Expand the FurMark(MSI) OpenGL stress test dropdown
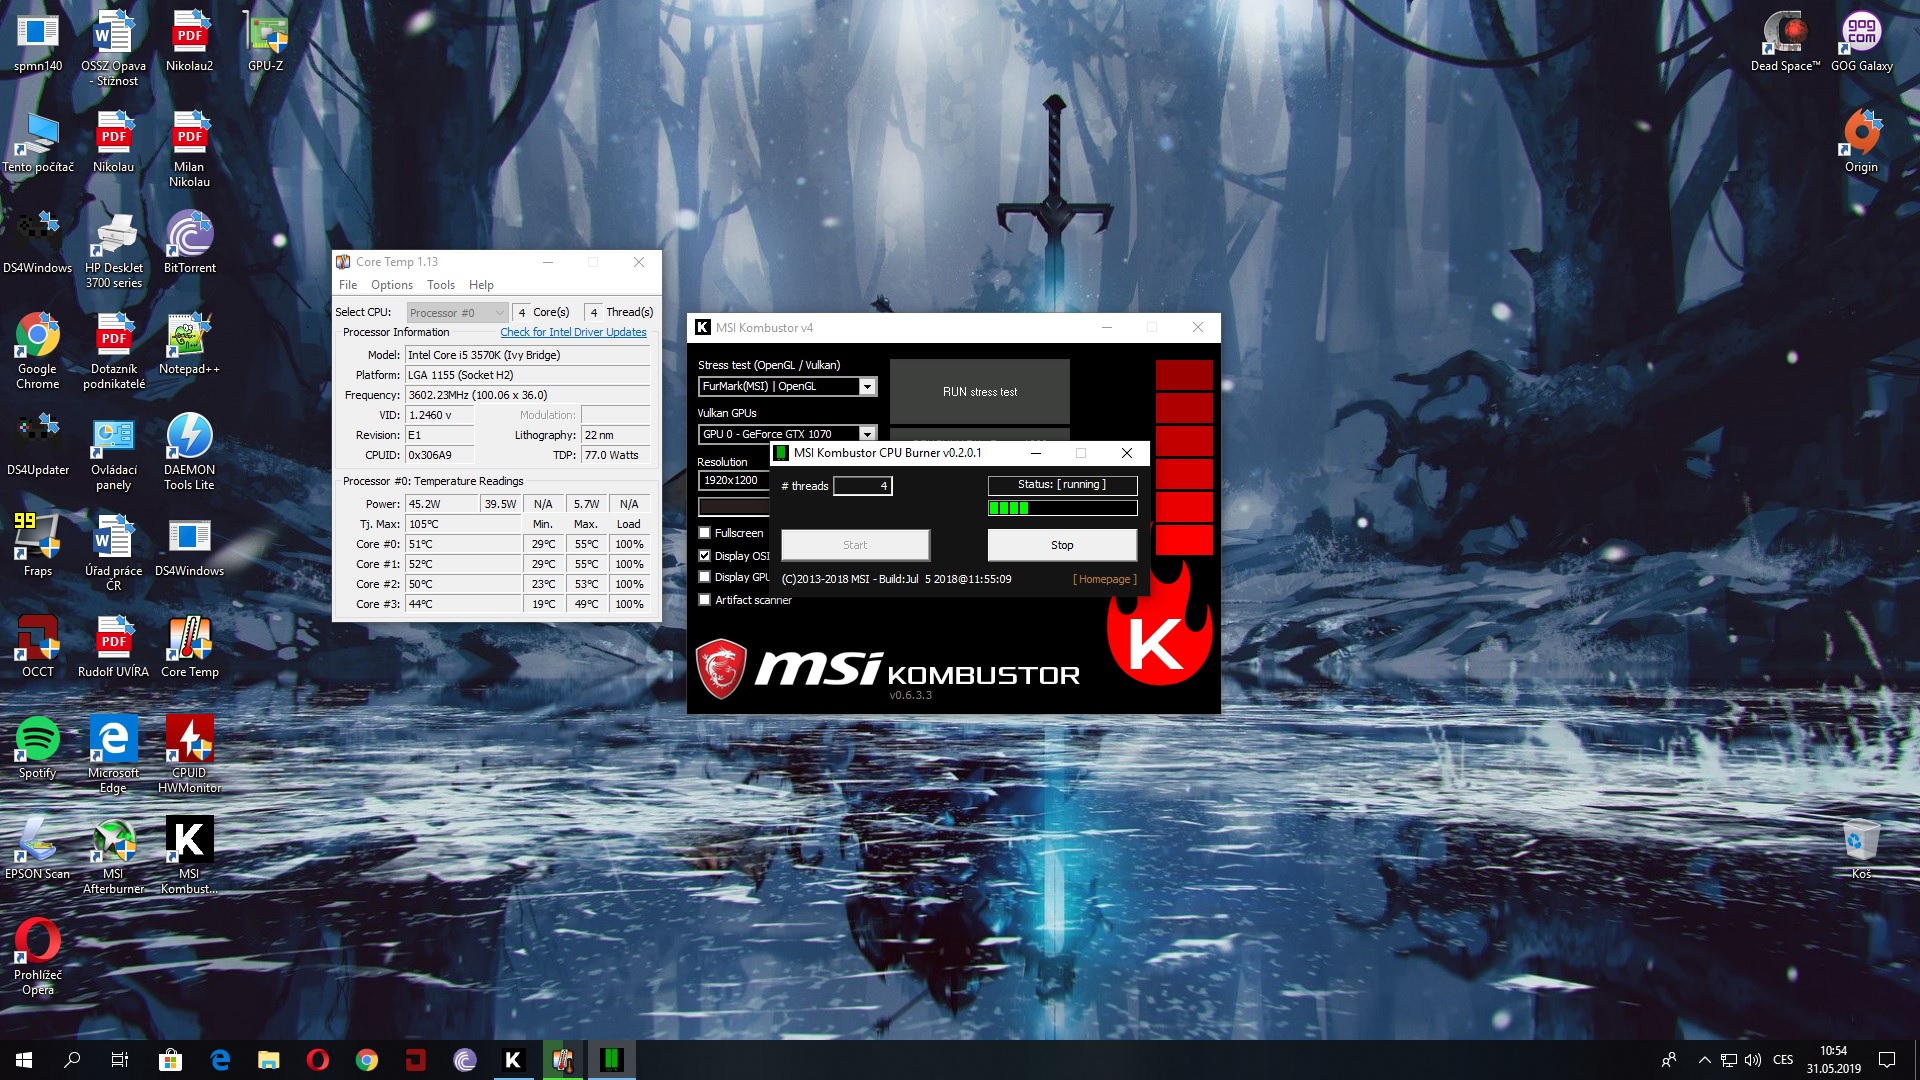This screenshot has width=1920, height=1080. [868, 387]
